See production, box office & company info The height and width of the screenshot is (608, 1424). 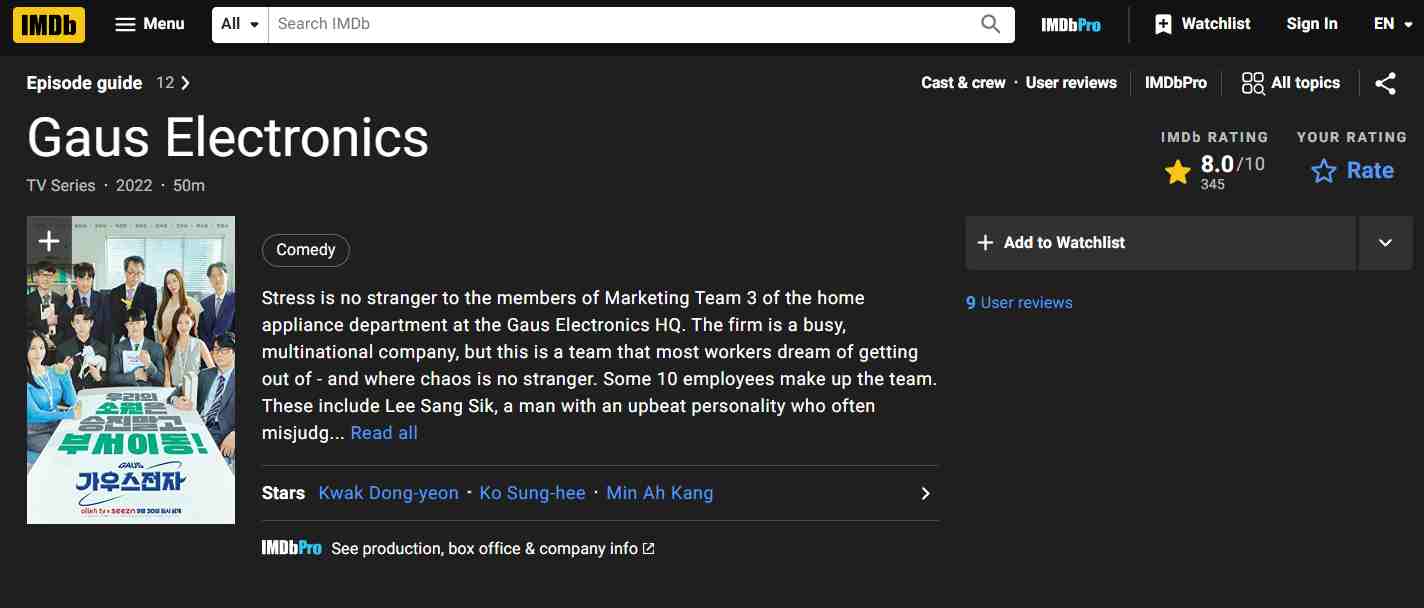492,549
